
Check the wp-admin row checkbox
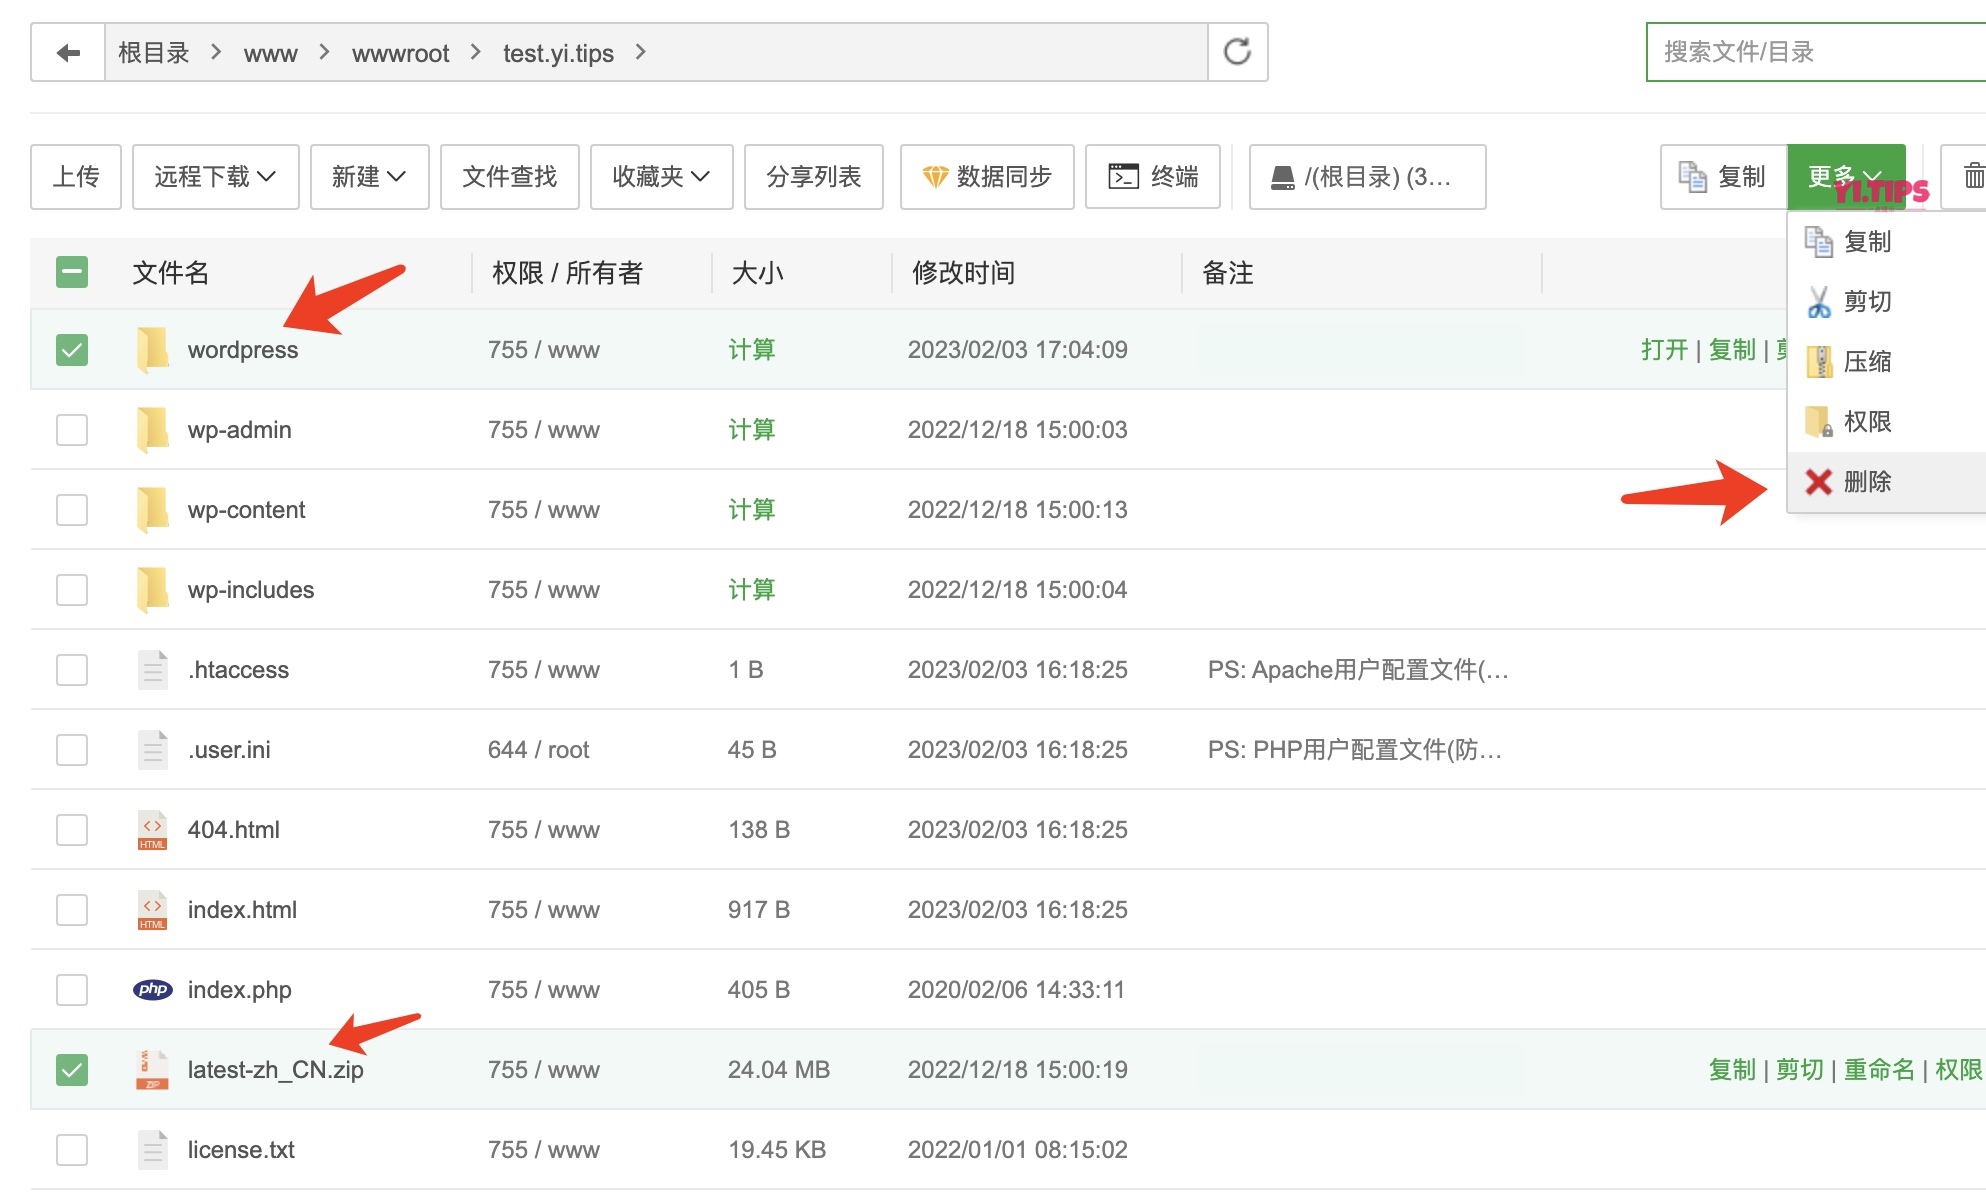click(x=71, y=430)
